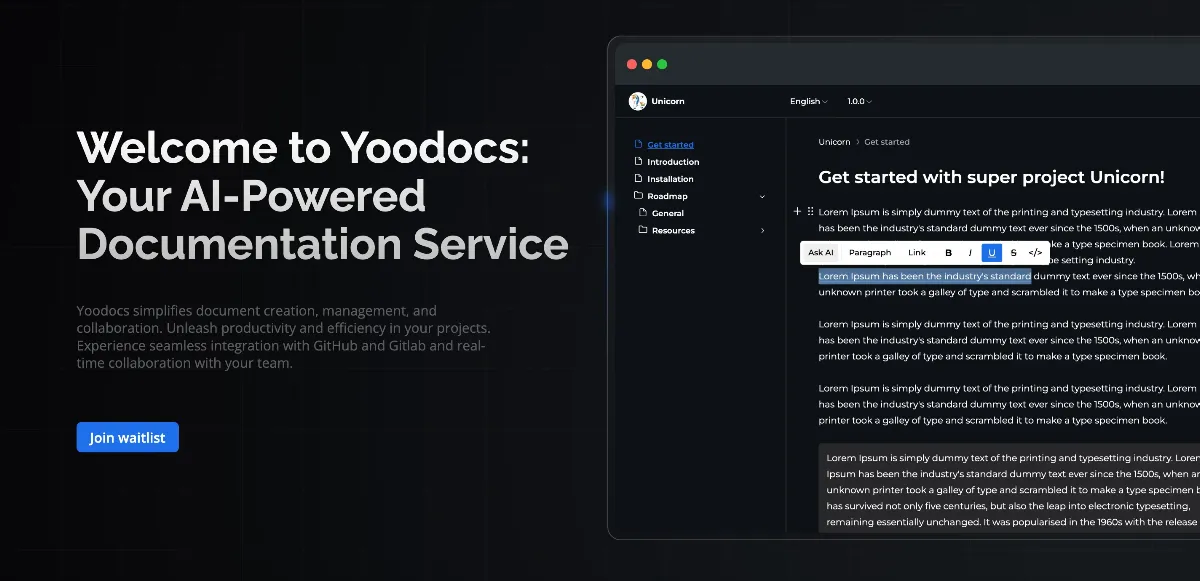Click the Roadmap folder icon
The image size is (1200, 581).
639,195
